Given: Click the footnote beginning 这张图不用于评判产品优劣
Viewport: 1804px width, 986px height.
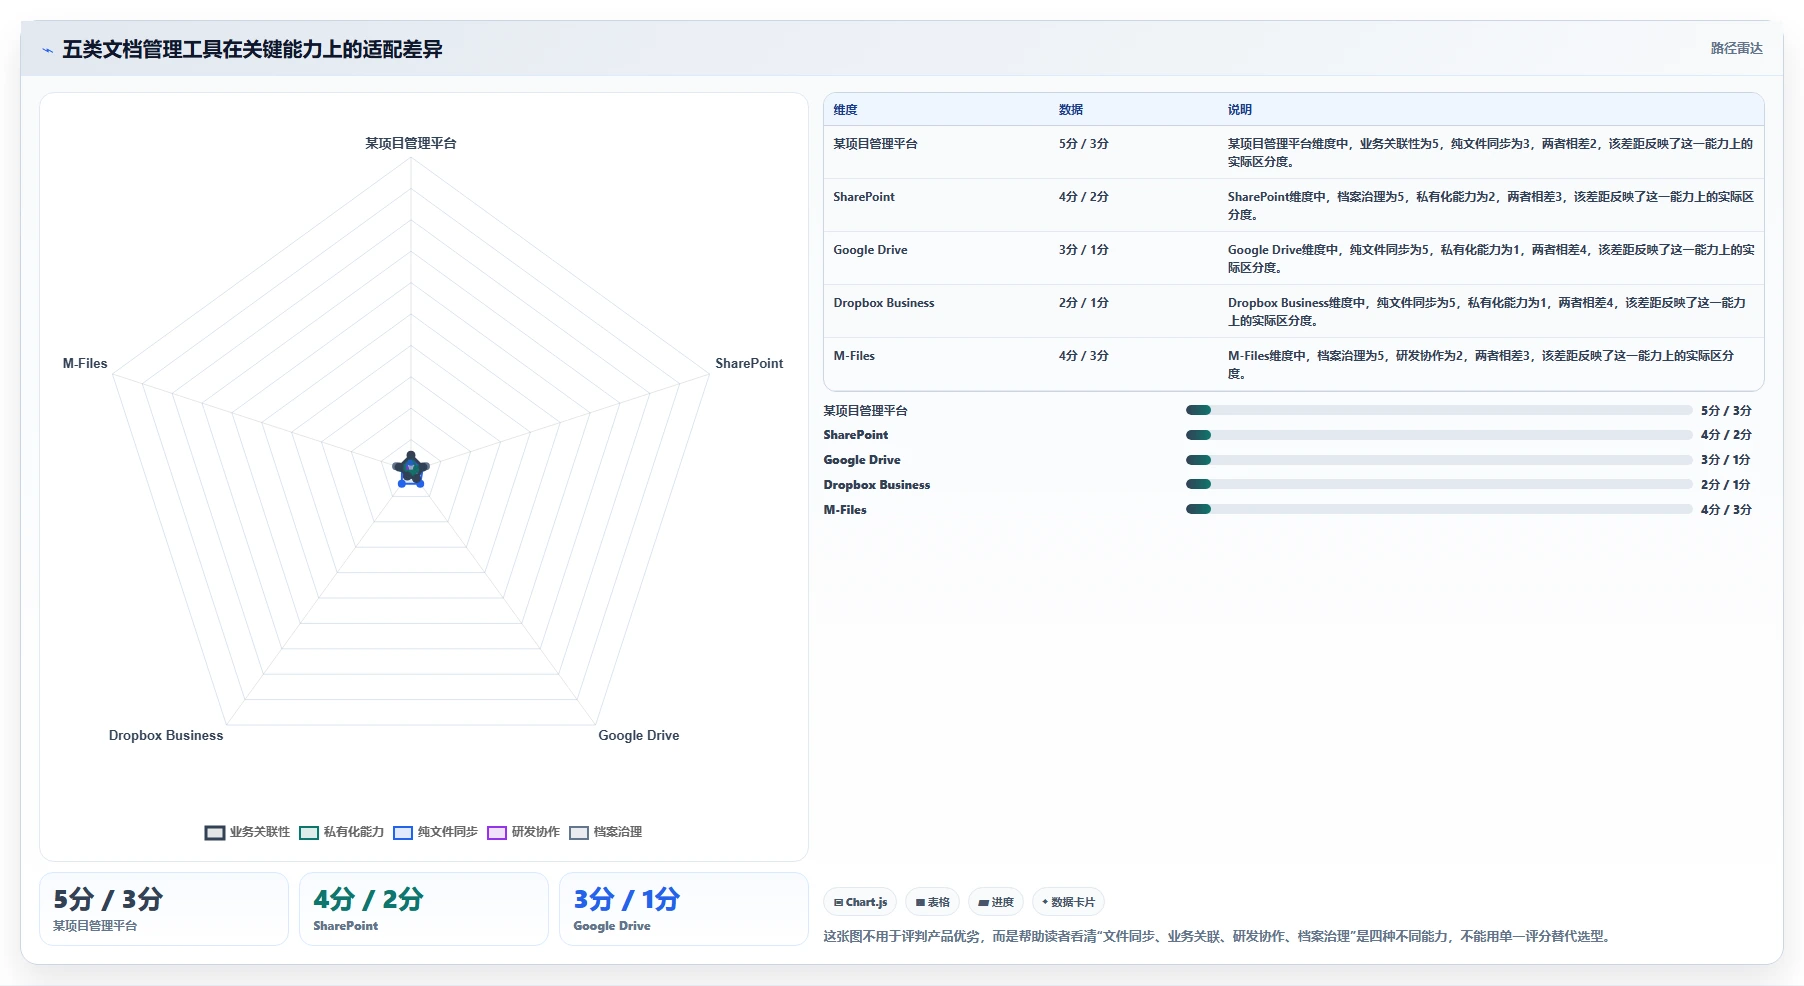Looking at the screenshot, I should point(1218,937).
